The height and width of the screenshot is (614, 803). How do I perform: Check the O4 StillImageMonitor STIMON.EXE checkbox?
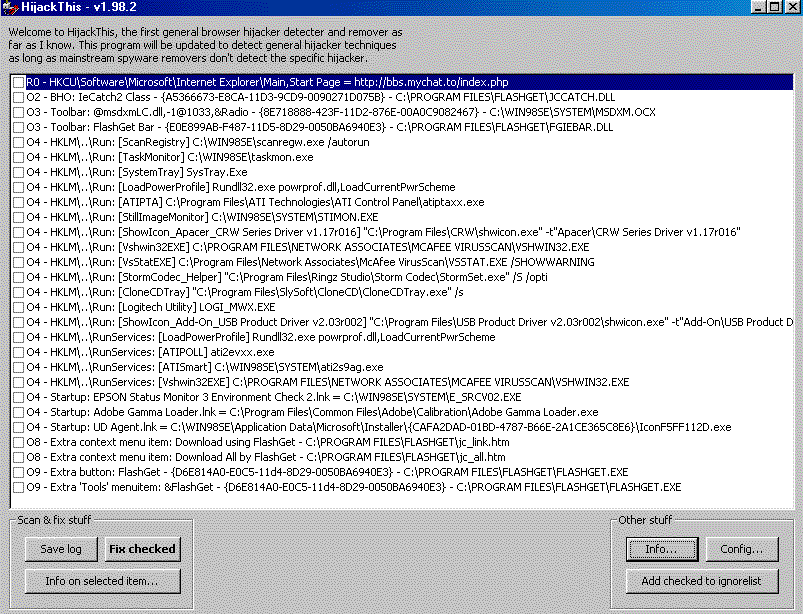pyautogui.click(x=18, y=217)
